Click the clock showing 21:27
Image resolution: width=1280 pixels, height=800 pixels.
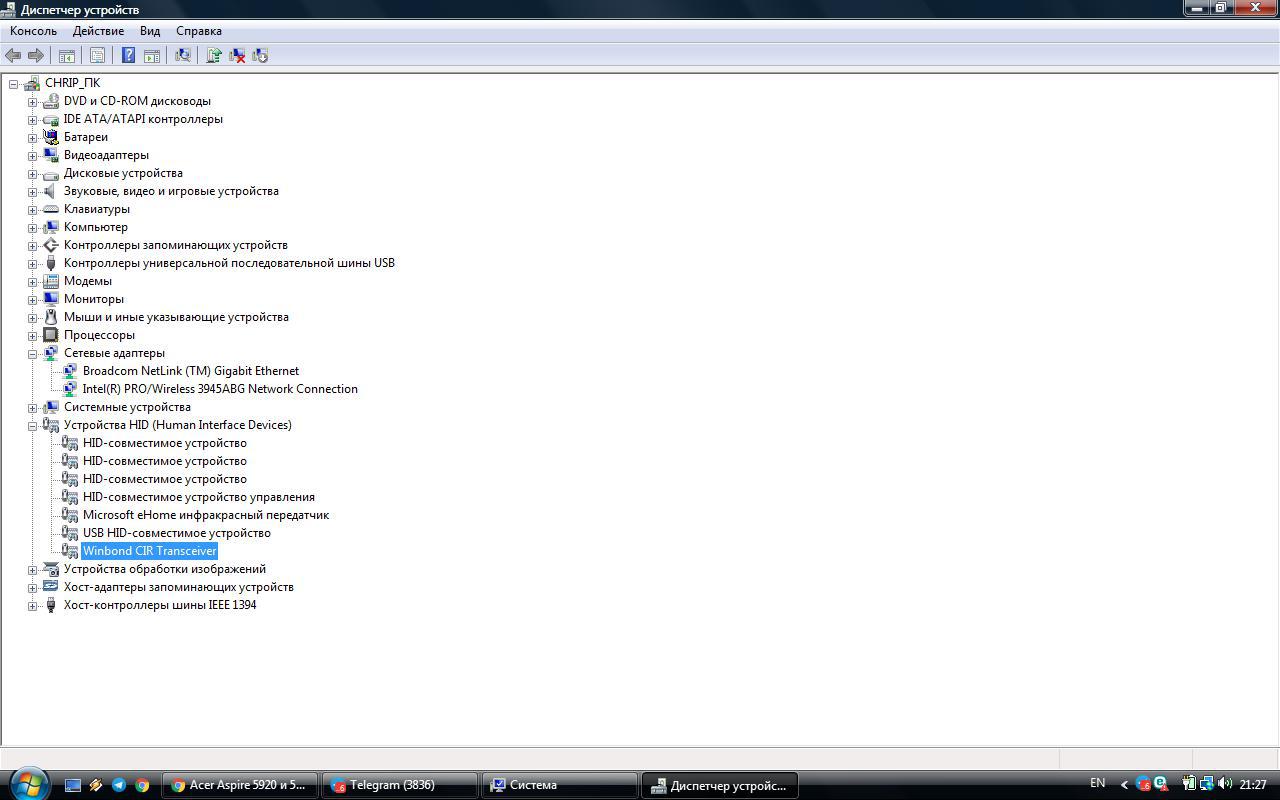pyautogui.click(x=1253, y=785)
